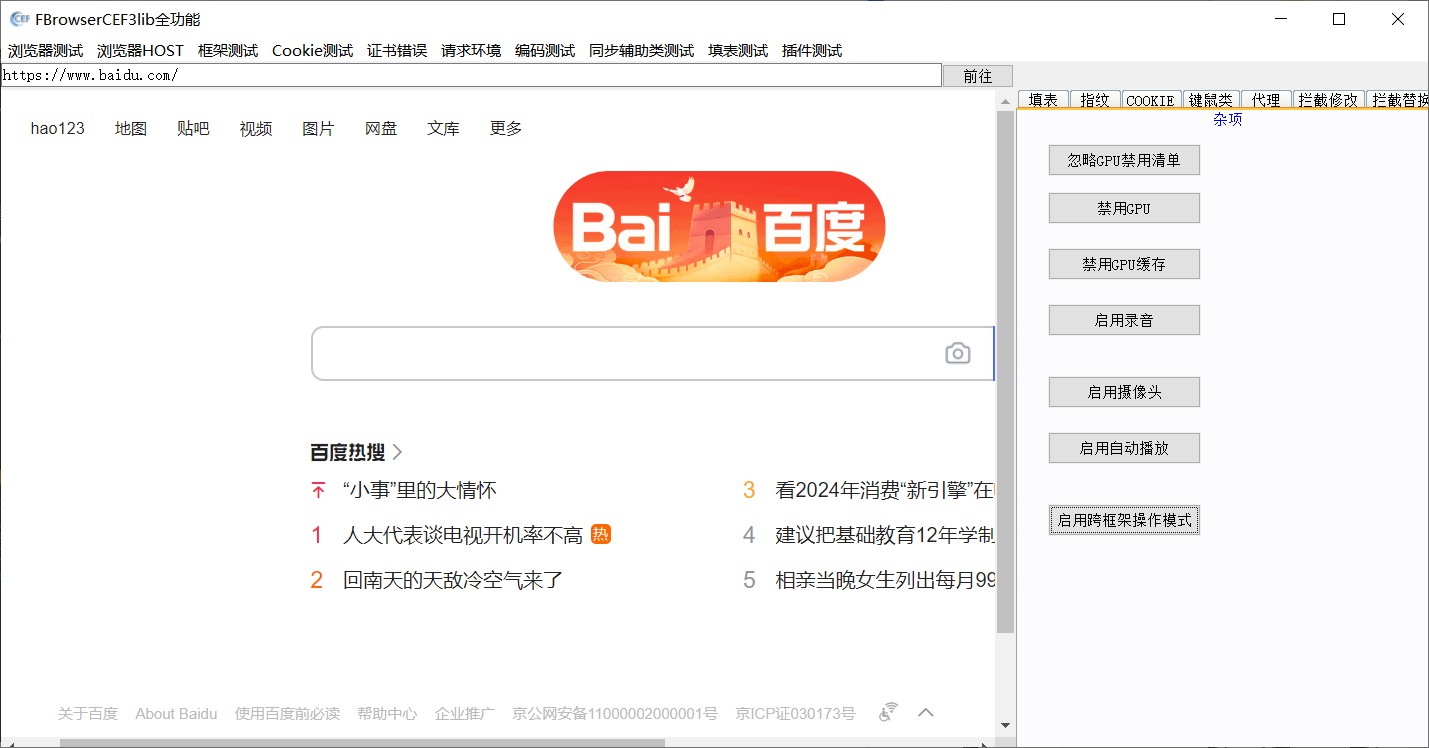Open hot search 看2024年消费“新引擎”
This screenshot has height=748, width=1429.
tap(885, 490)
